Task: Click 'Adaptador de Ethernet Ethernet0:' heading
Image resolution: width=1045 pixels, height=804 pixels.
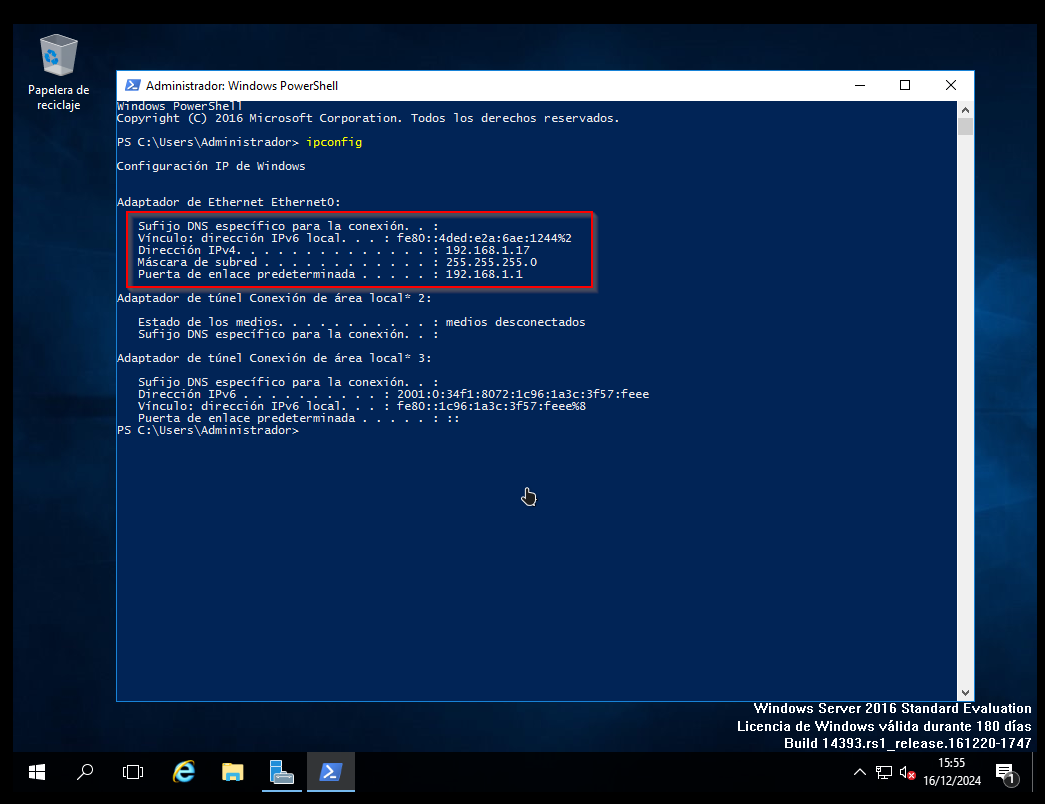Action: coord(229,202)
